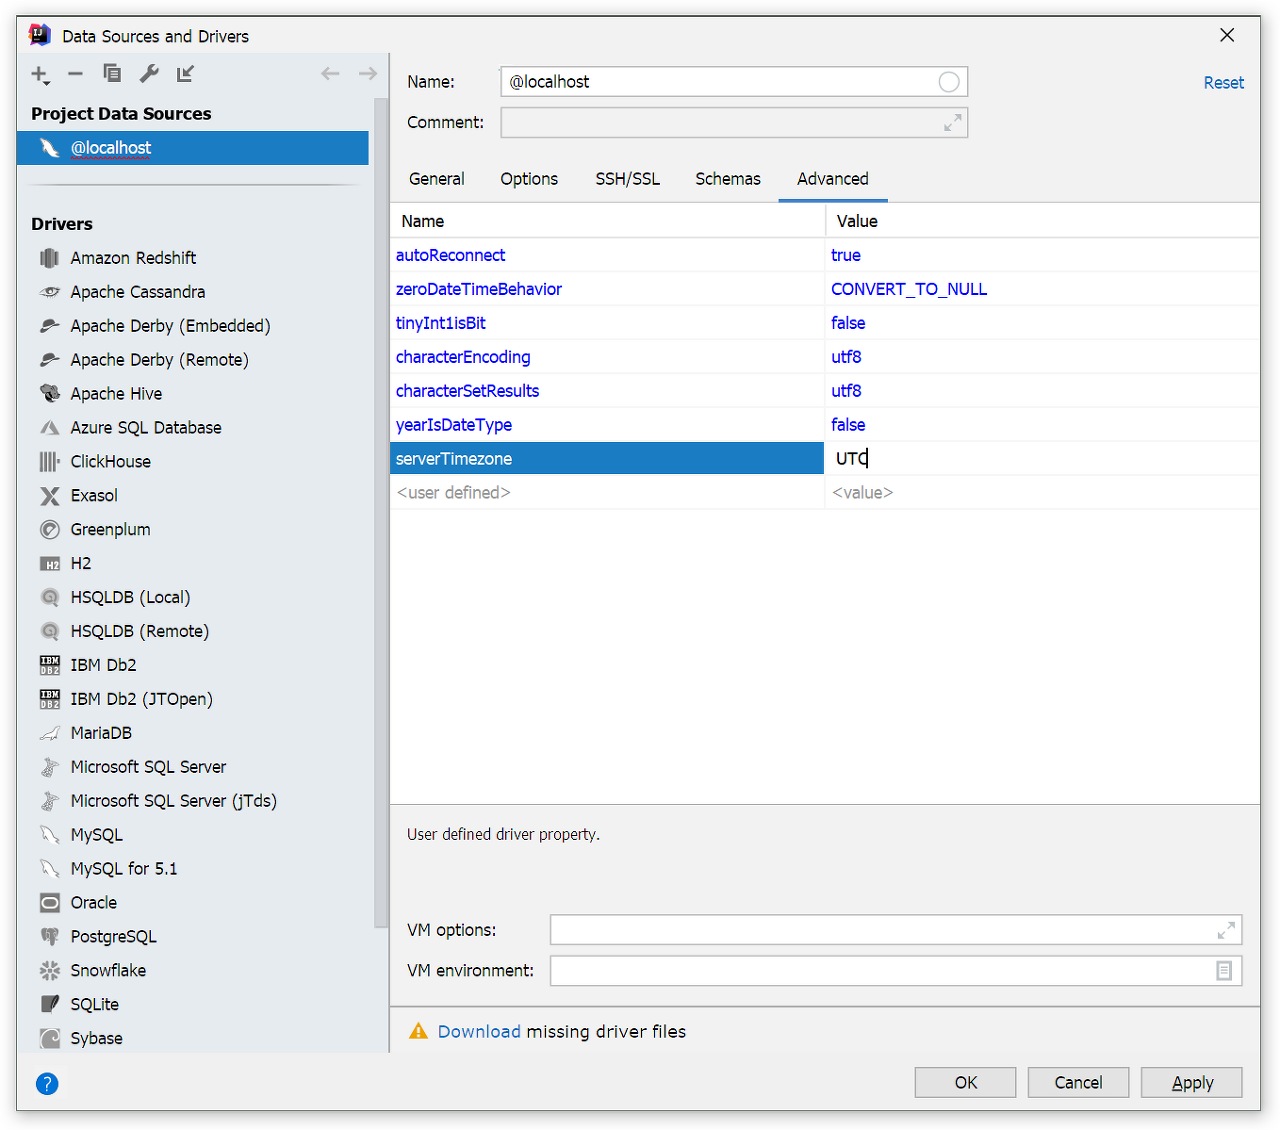This screenshot has height=1130, width=1280.
Task: Make data source global icon
Action: tap(185, 73)
